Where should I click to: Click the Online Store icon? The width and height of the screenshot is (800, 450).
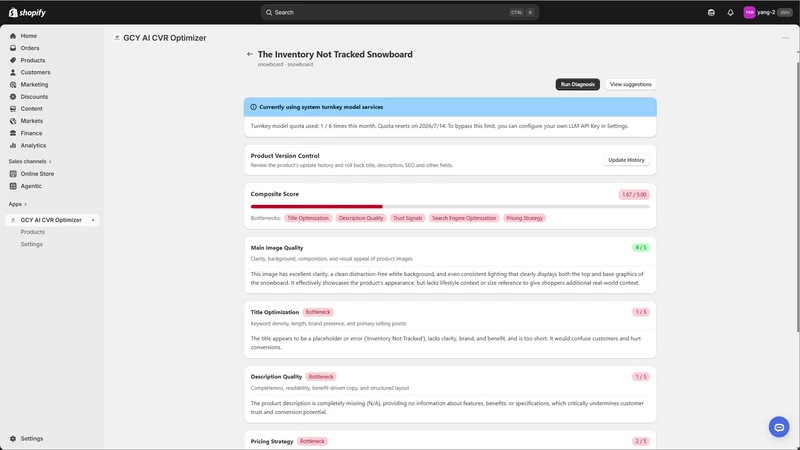(x=13, y=174)
